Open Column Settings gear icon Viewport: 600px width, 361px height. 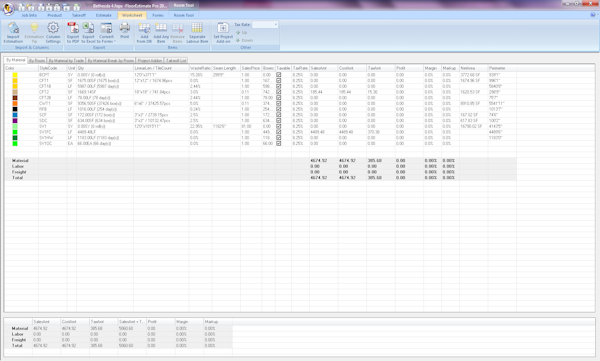(53, 28)
